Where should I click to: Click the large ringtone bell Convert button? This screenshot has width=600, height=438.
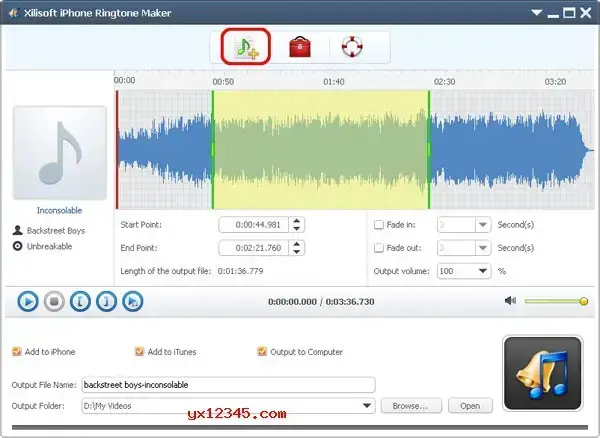click(x=543, y=373)
